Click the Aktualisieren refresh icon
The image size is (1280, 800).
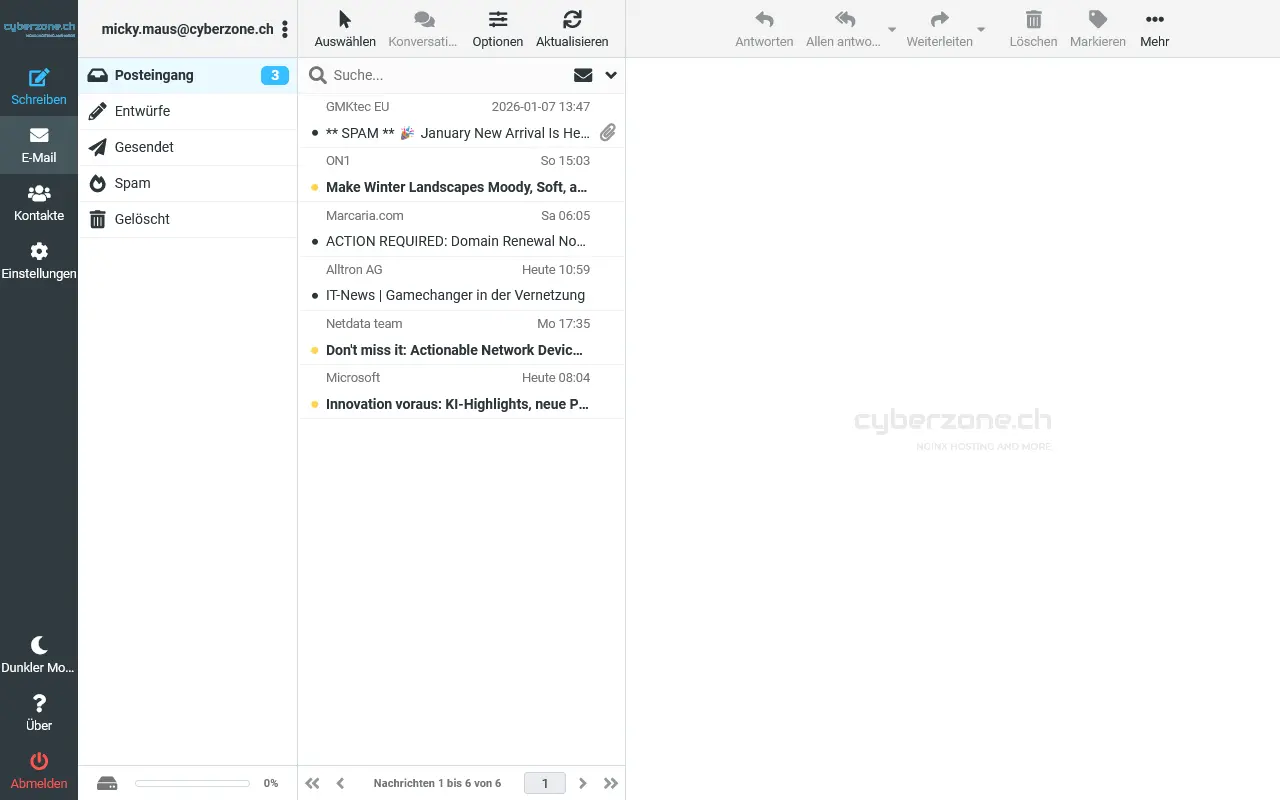pyautogui.click(x=572, y=20)
